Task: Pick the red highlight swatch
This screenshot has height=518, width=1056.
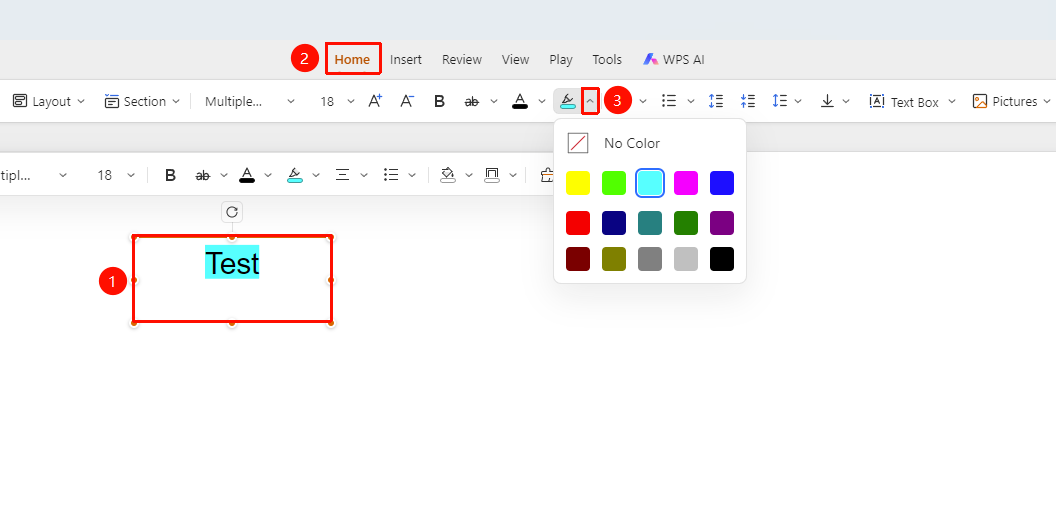Action: tap(578, 223)
